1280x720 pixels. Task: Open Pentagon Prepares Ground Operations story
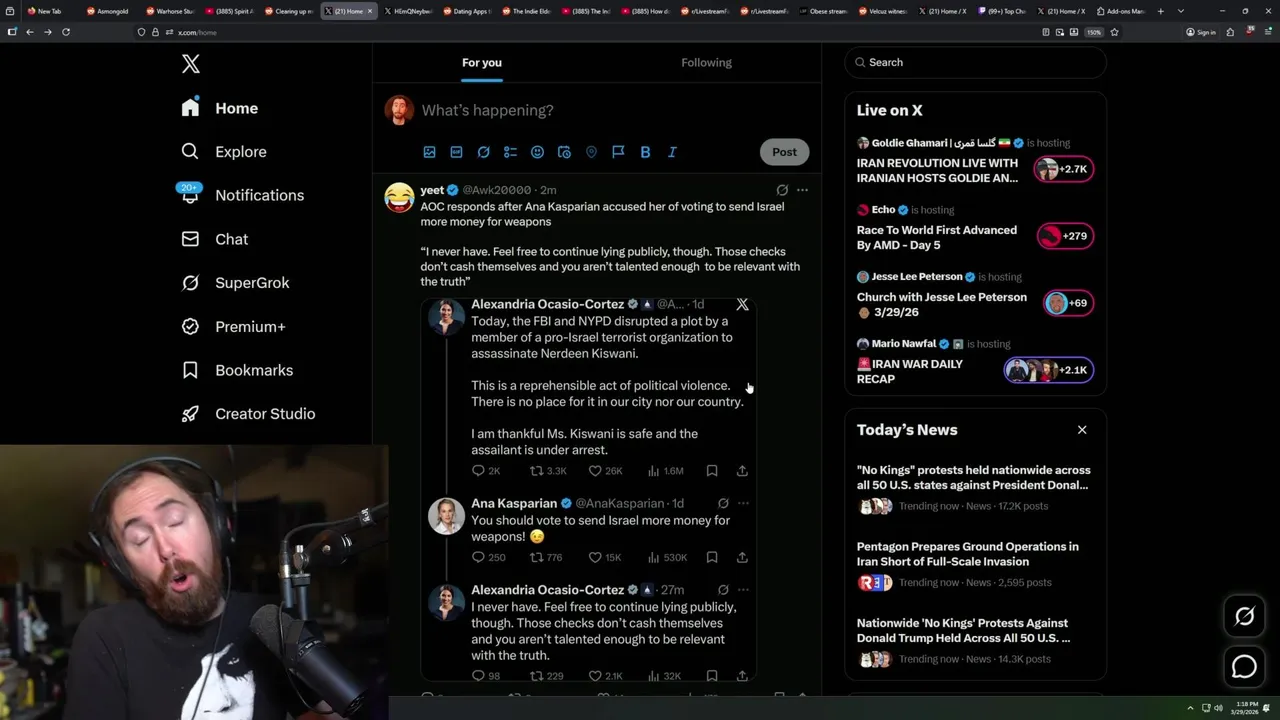click(975, 564)
